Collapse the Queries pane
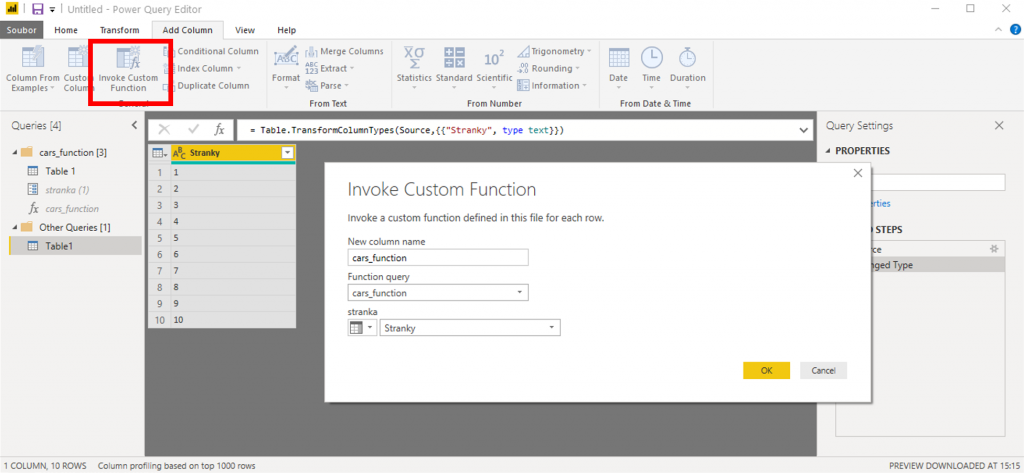1024x473 pixels. [134, 125]
